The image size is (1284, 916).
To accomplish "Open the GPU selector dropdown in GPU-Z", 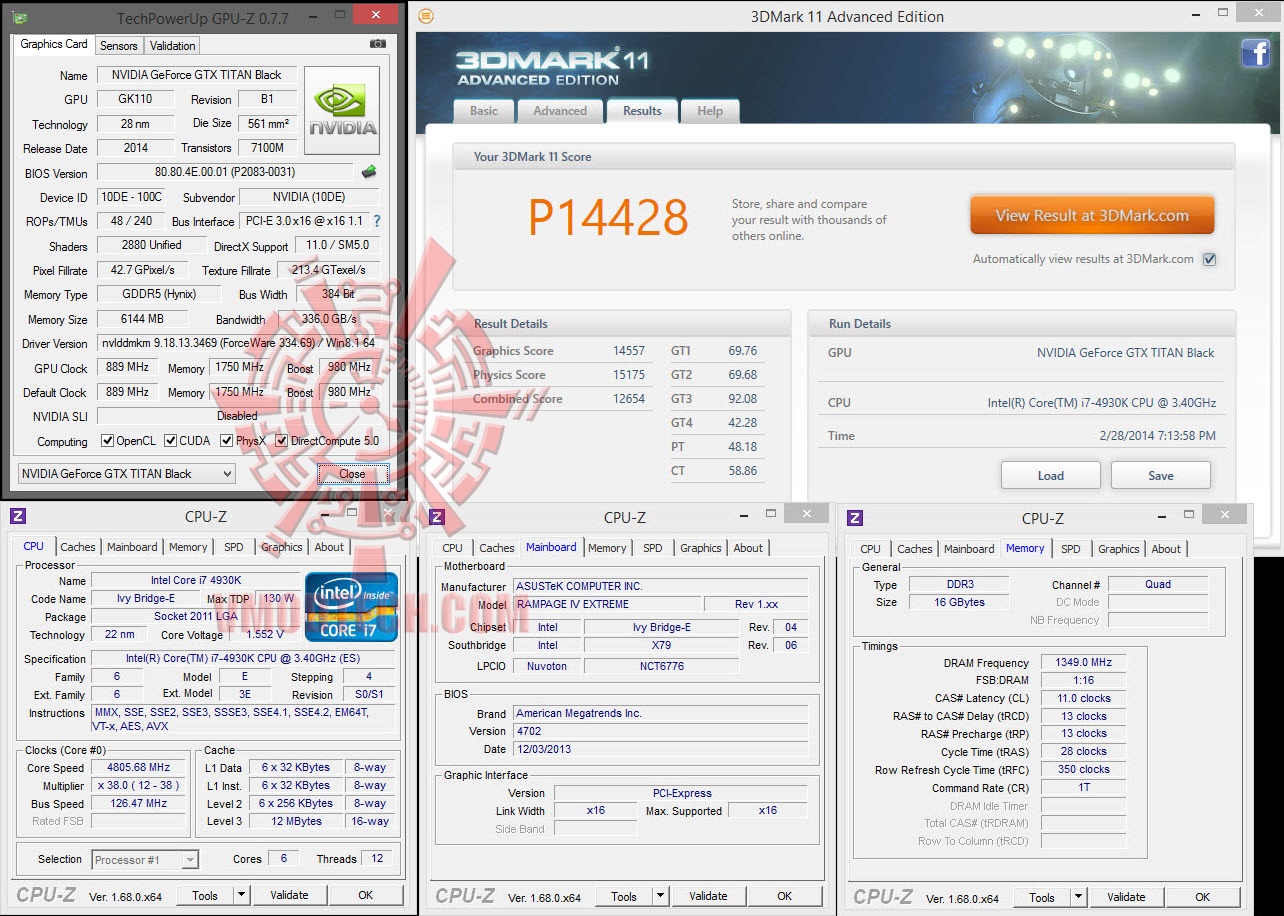I will click(127, 474).
